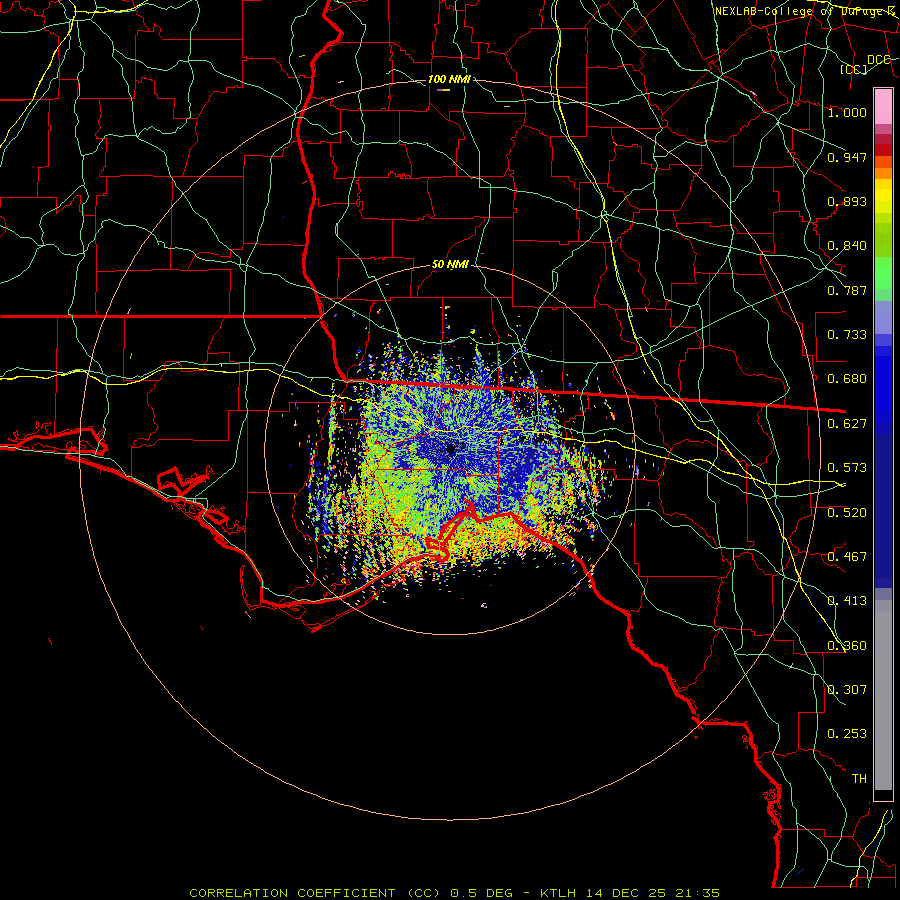Click the 50 NMI range ring label
The image size is (900, 900).
click(450, 265)
